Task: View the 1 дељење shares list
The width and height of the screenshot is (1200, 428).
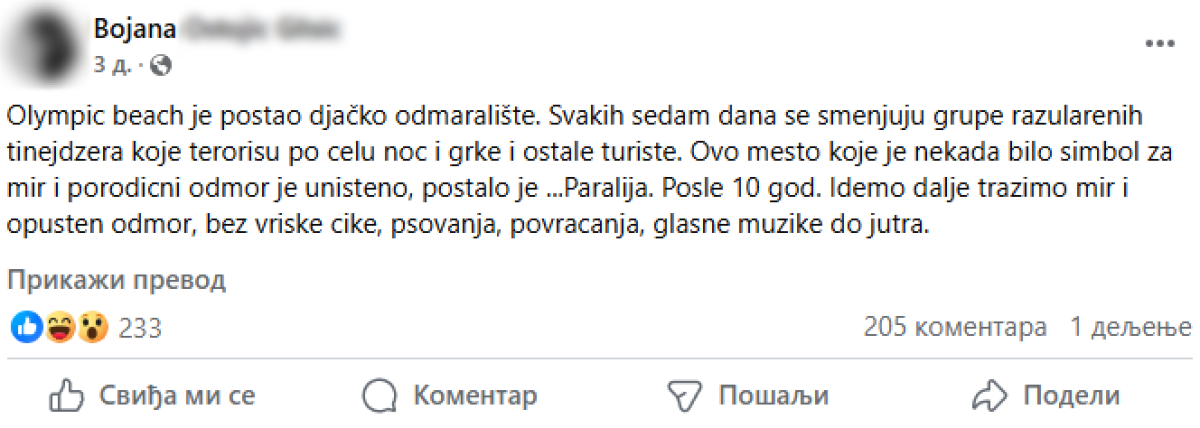Action: [x=1131, y=327]
